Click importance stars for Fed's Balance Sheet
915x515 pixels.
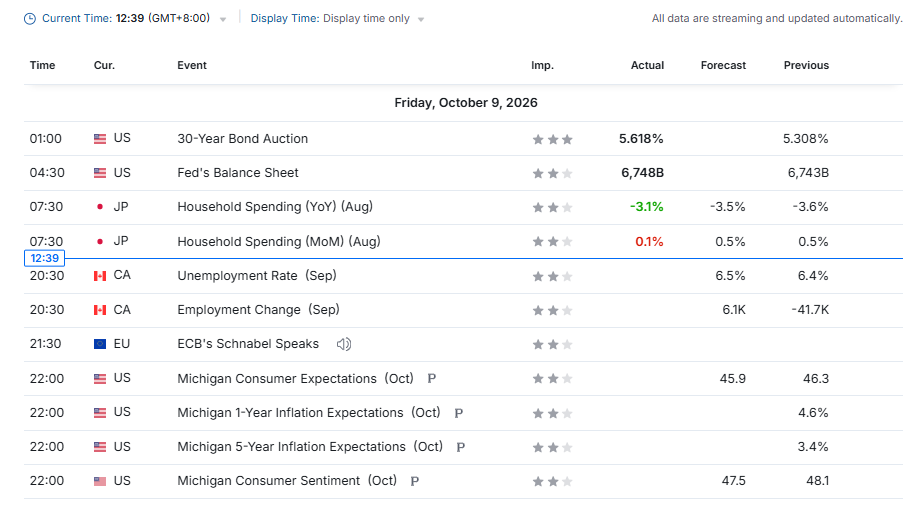point(553,173)
